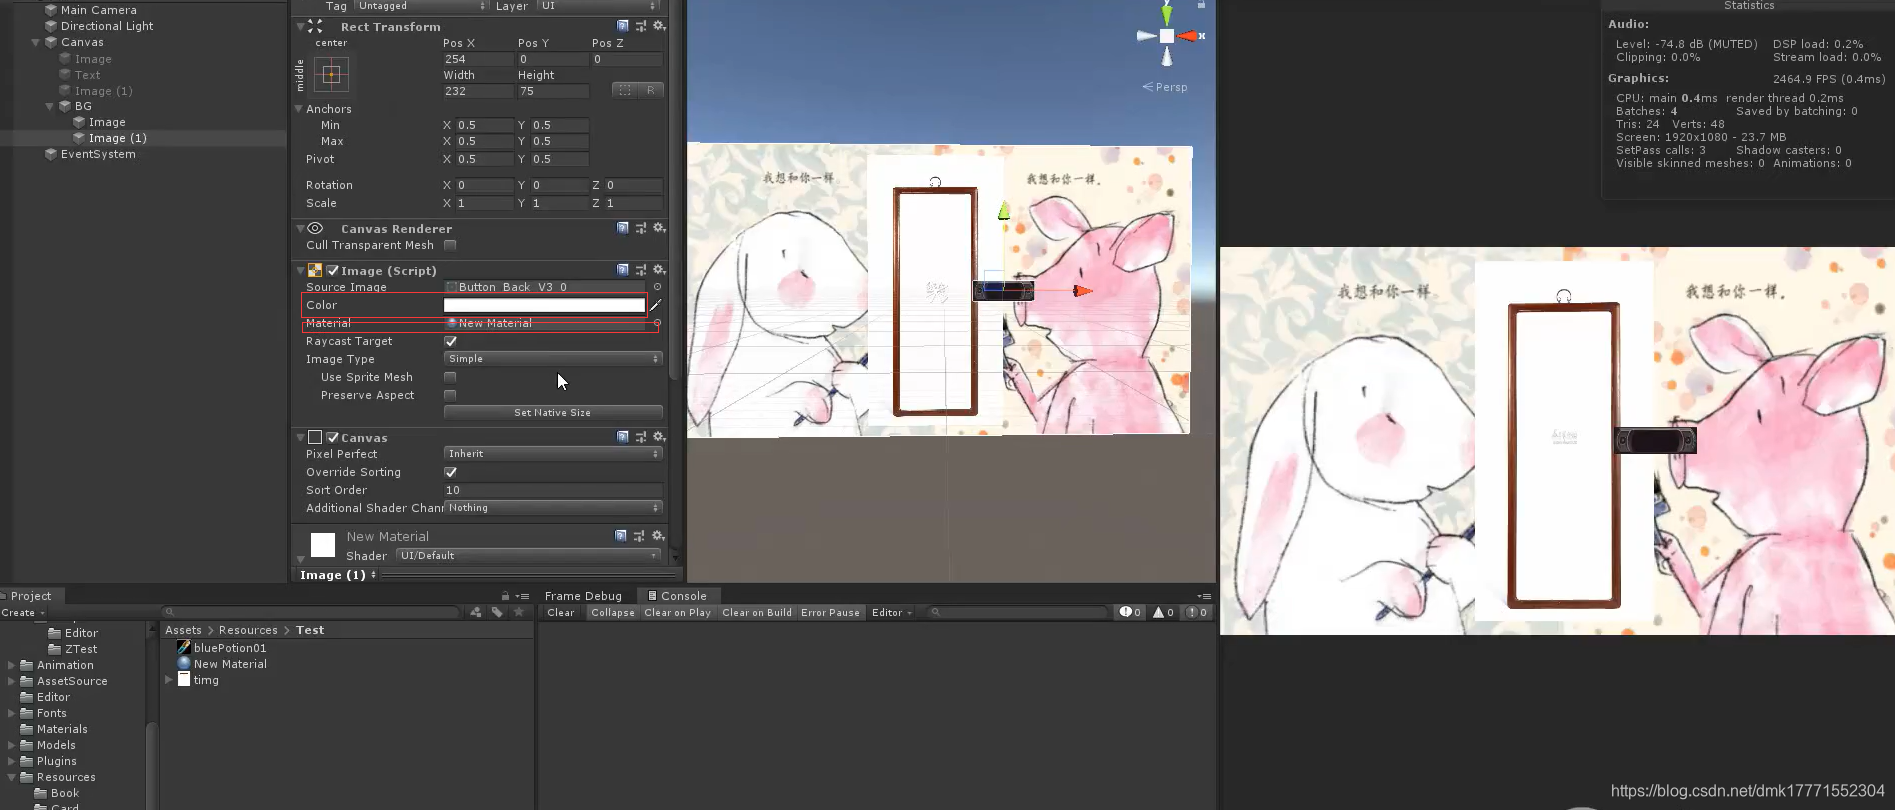Toggle Error Pause in Console
The image size is (1895, 810).
(x=830, y=612)
